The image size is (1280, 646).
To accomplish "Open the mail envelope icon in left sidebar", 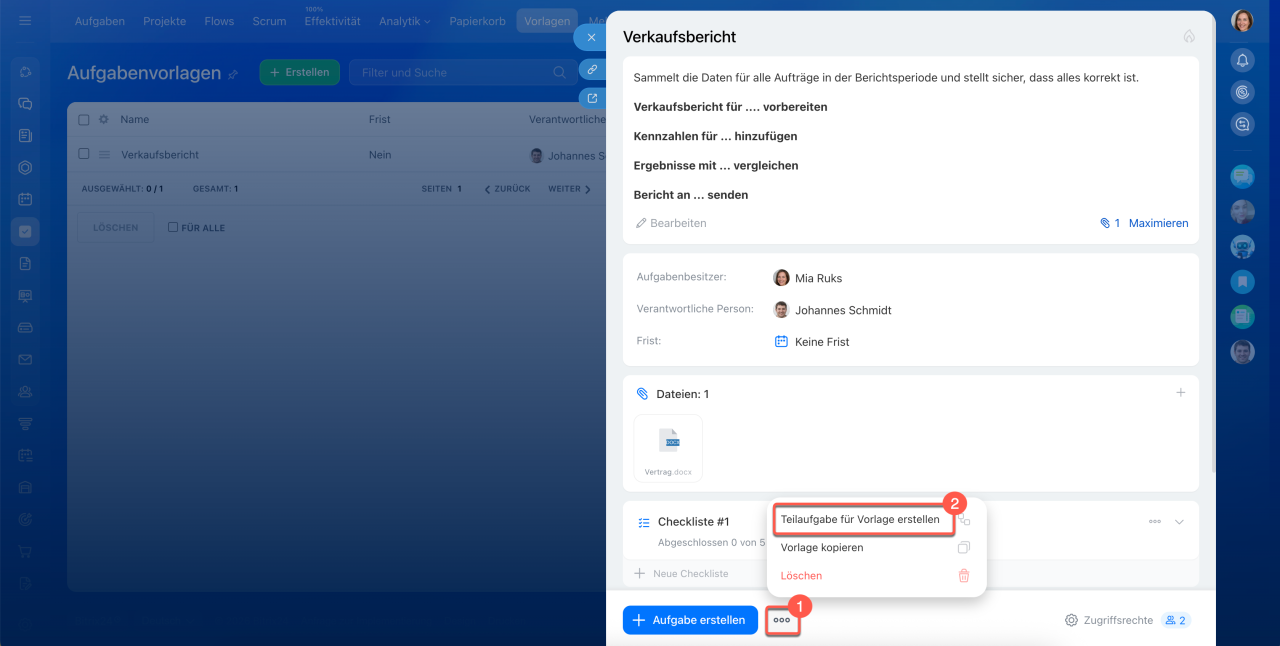I will (x=25, y=359).
